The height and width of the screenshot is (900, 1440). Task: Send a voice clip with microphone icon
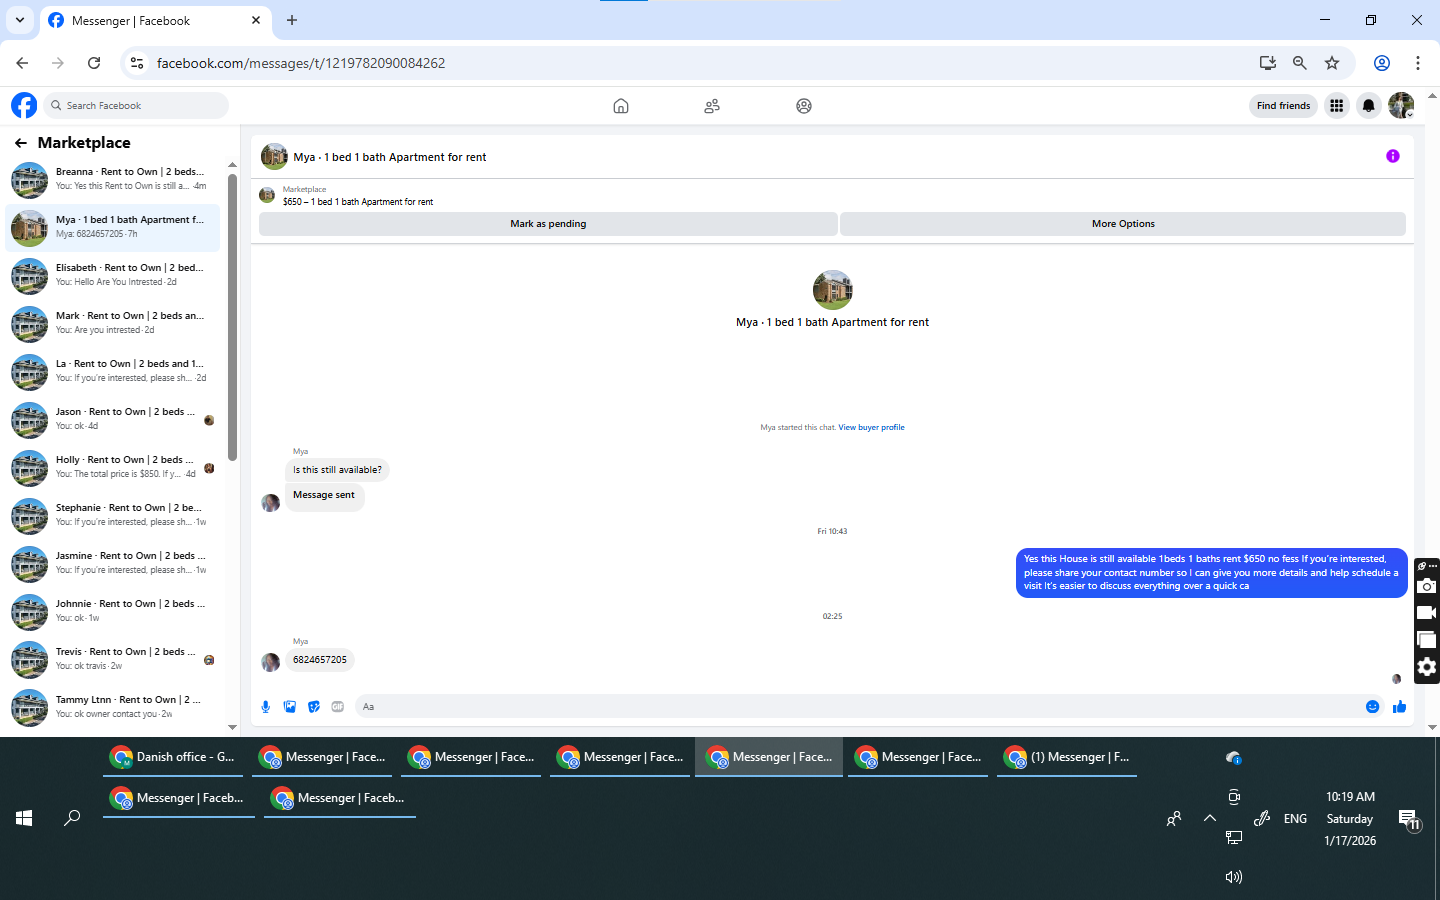(266, 707)
